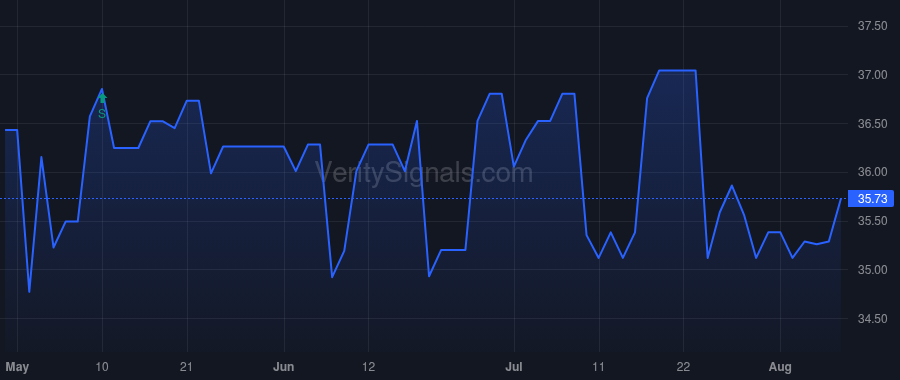Screen dimensions: 900x380
Task: Select the 36.50 price axis label
Action: pos(872,124)
